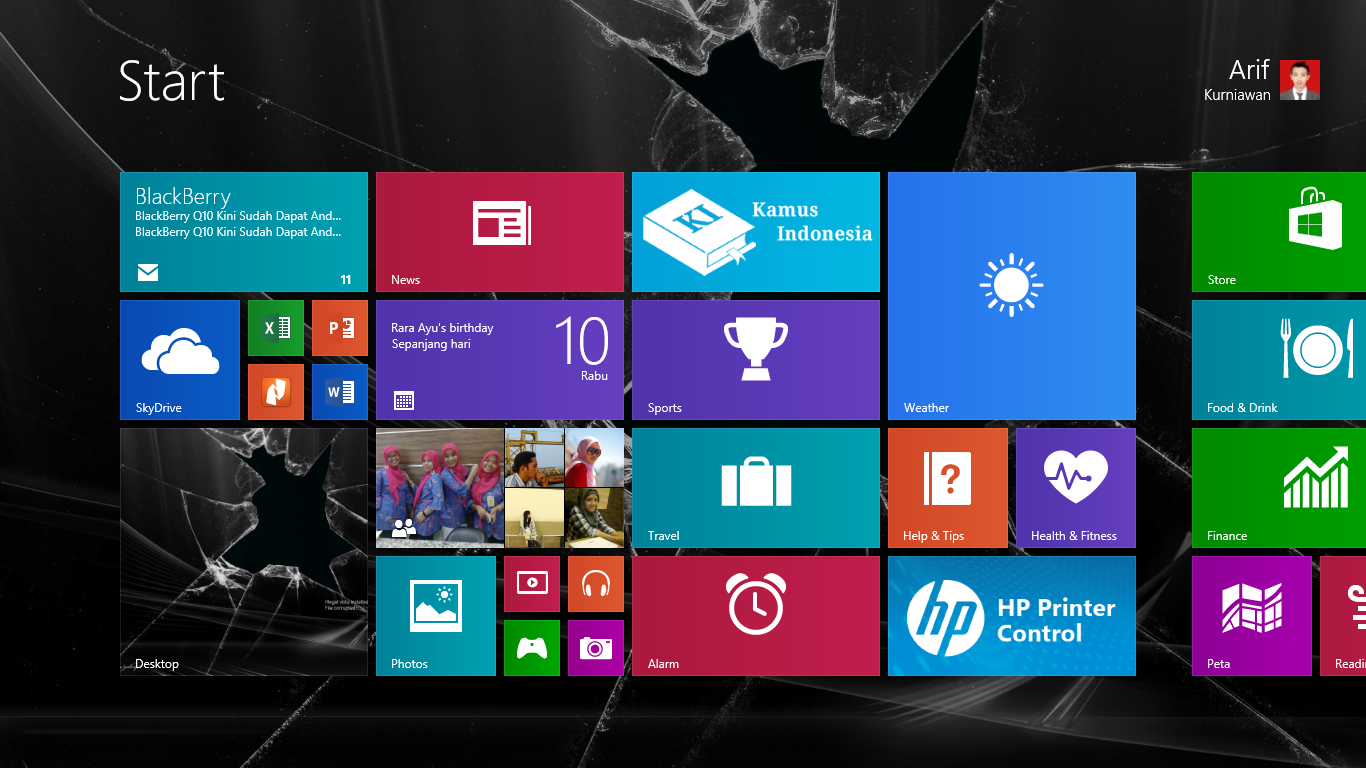Viewport: 1366px width, 768px height.
Task: Open the Photos tile
Action: pos(436,616)
